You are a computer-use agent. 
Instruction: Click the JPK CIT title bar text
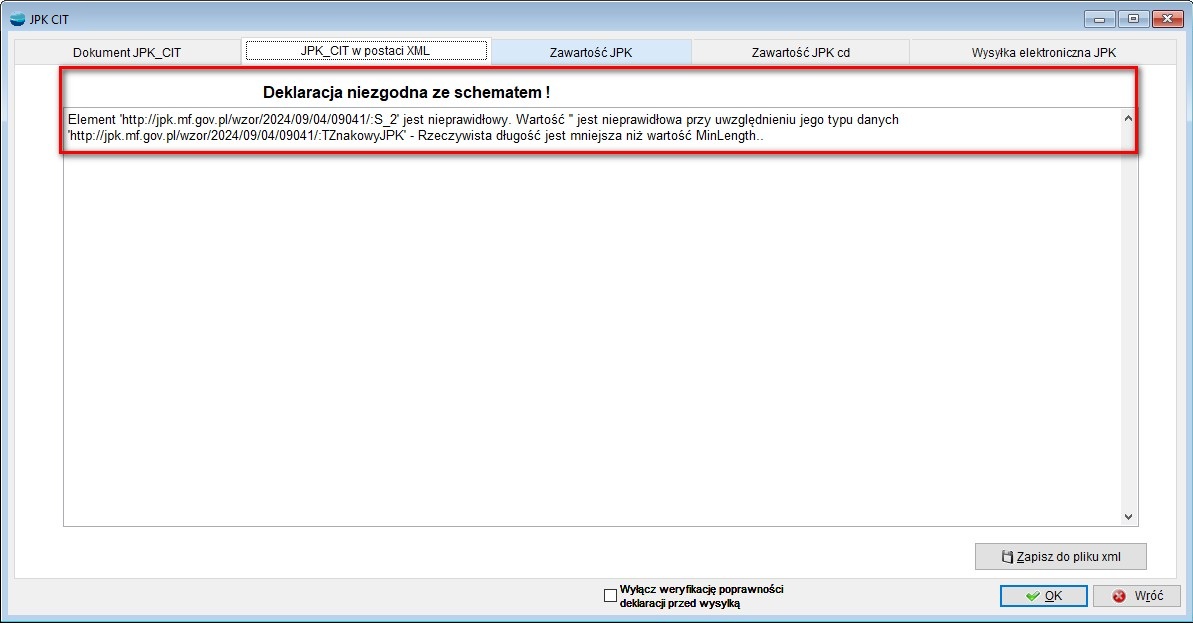(x=50, y=19)
